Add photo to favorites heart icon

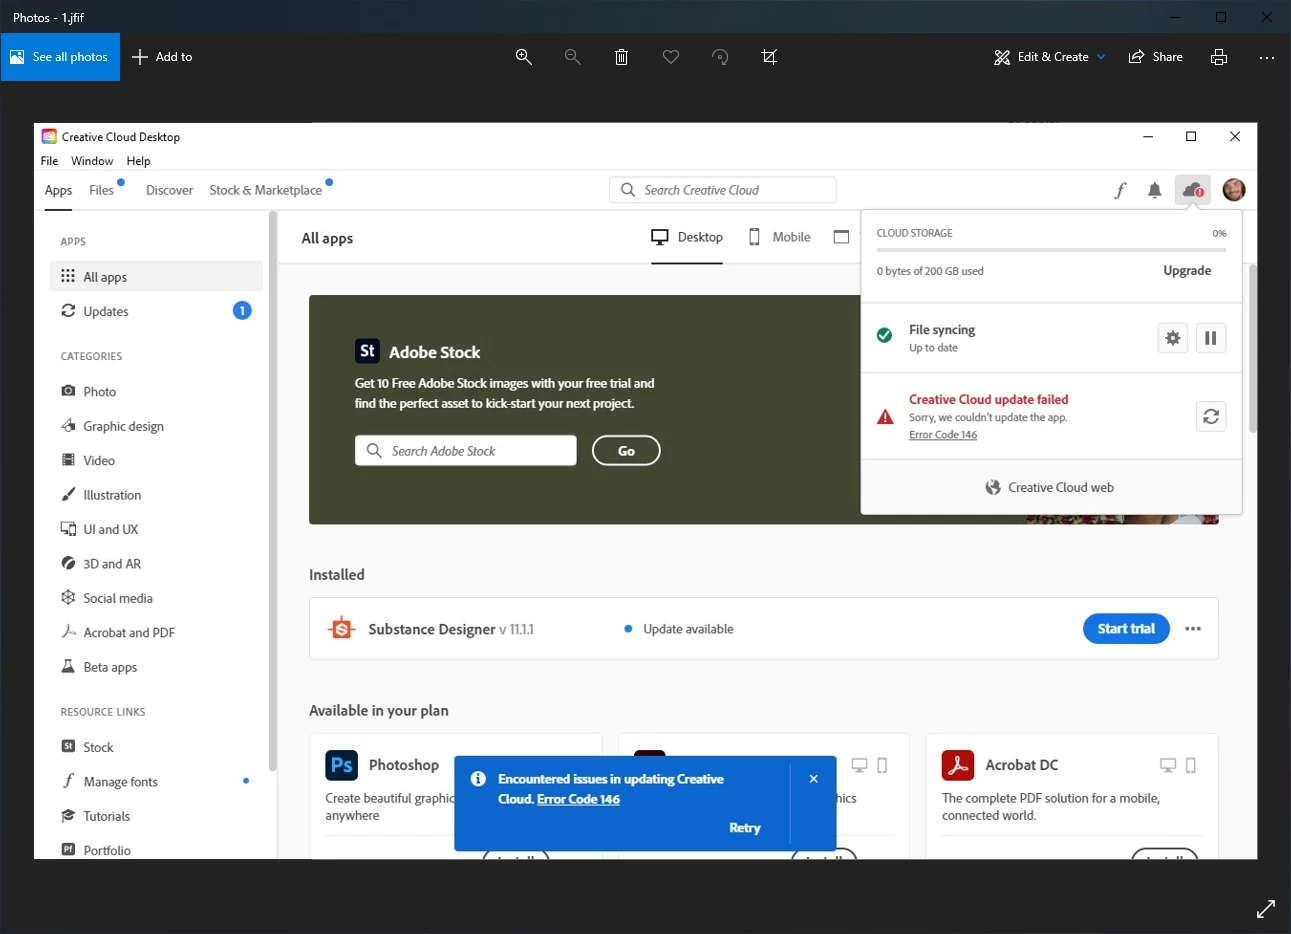coord(671,57)
